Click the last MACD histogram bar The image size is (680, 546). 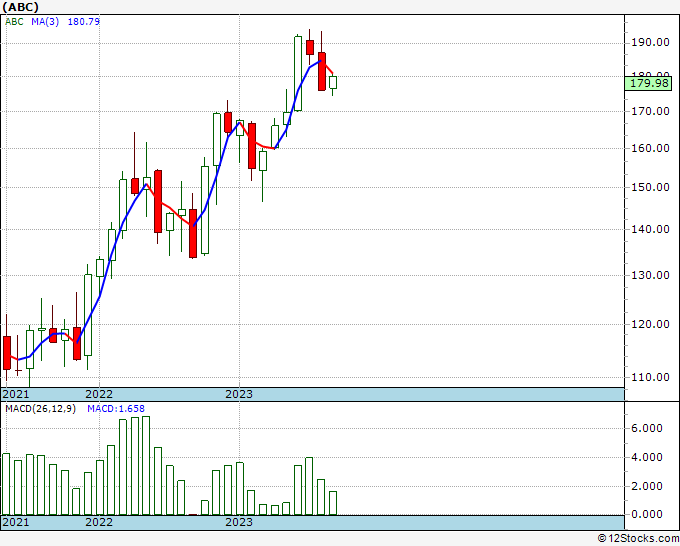pyautogui.click(x=333, y=503)
